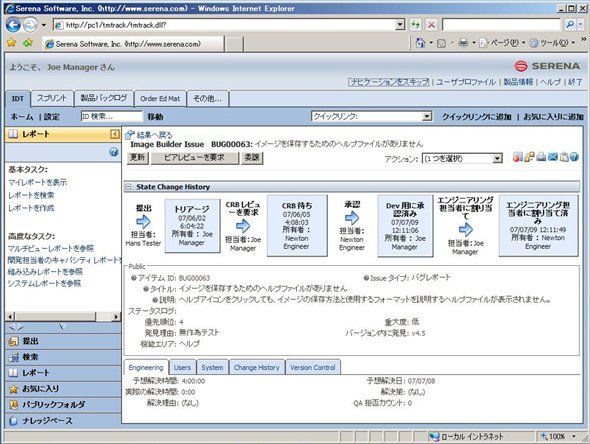
Task: Click the red circle icon beside Action dropdown
Action: pos(518,157)
